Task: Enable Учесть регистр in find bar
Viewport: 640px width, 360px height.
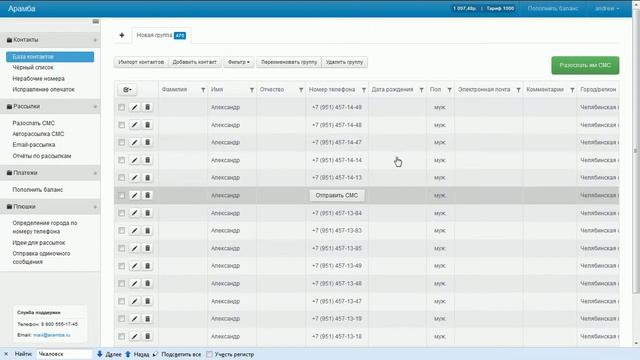Action: [x=209, y=354]
